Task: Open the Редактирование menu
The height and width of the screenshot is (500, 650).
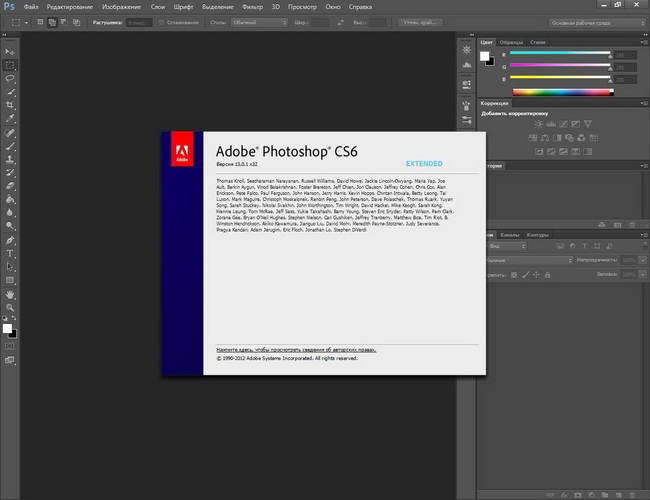Action: tap(70, 7)
